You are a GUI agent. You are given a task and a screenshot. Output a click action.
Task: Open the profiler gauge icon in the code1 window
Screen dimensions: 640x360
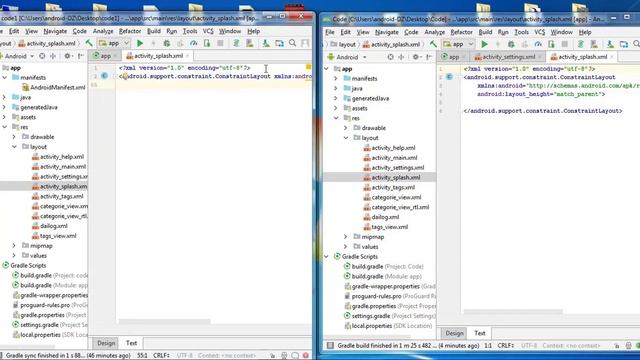pyautogui.click(x=193, y=43)
